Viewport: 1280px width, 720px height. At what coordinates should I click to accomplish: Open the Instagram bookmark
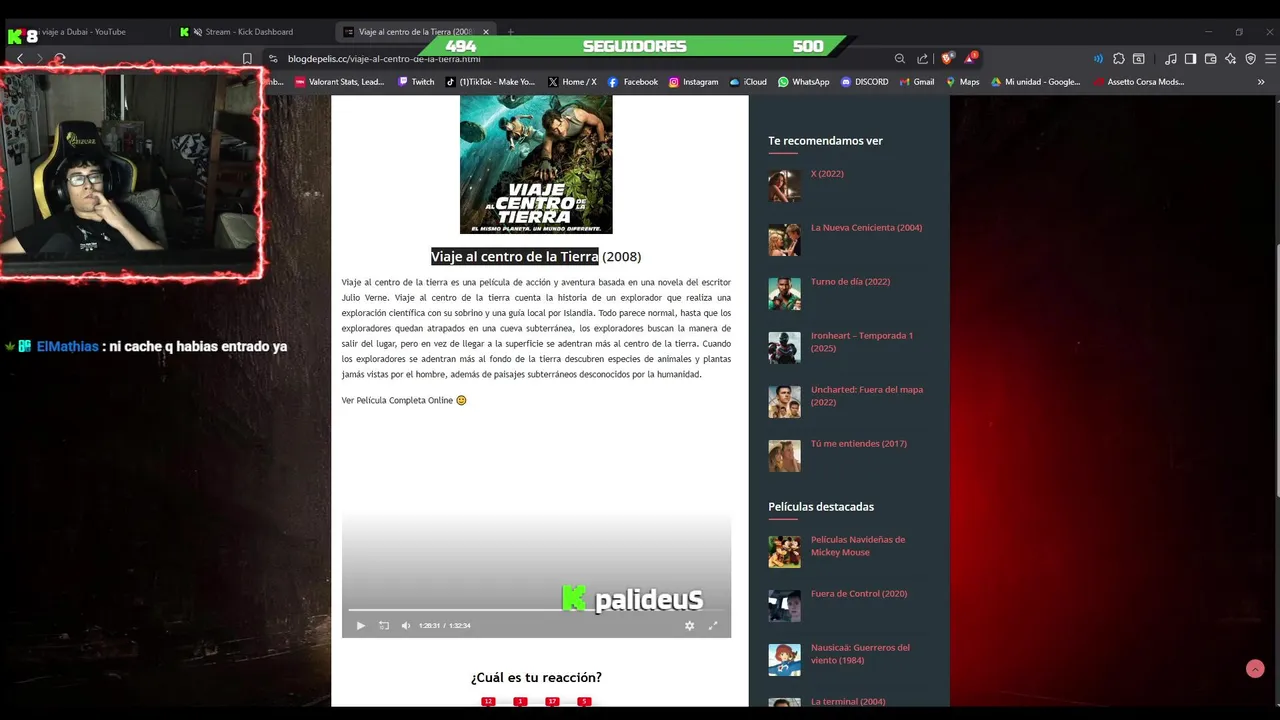click(694, 82)
